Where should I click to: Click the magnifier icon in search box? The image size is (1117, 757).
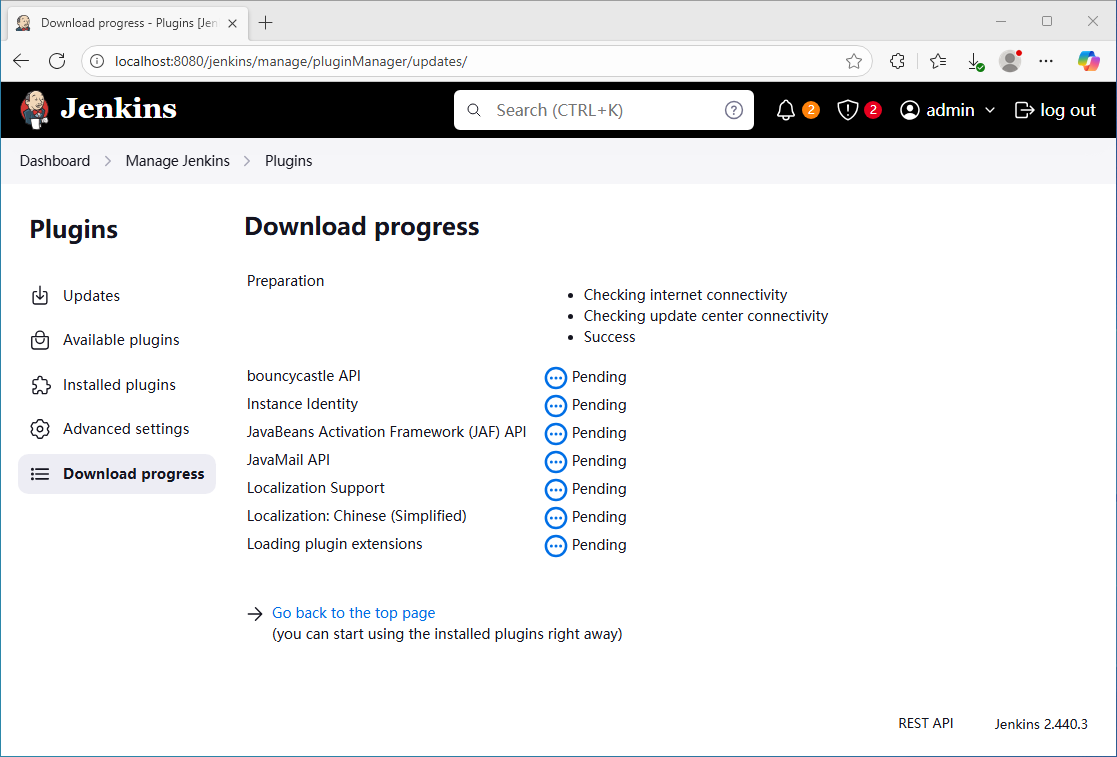click(474, 110)
